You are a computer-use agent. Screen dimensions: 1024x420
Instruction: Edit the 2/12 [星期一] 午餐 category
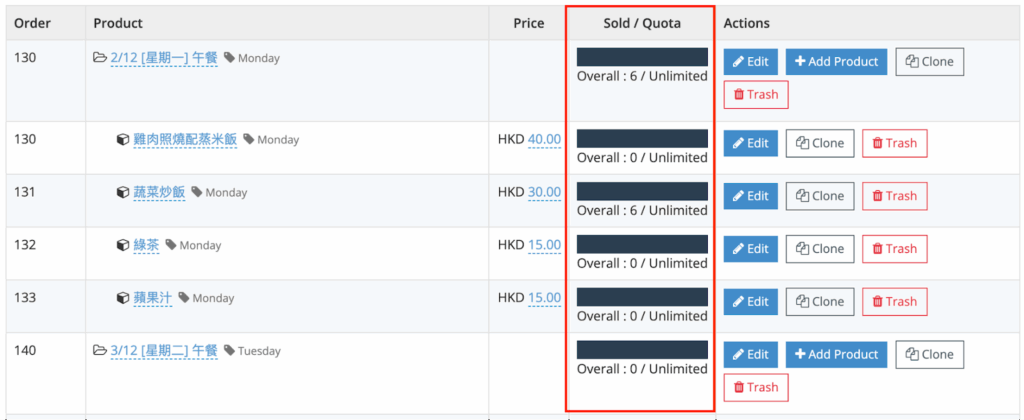point(750,62)
